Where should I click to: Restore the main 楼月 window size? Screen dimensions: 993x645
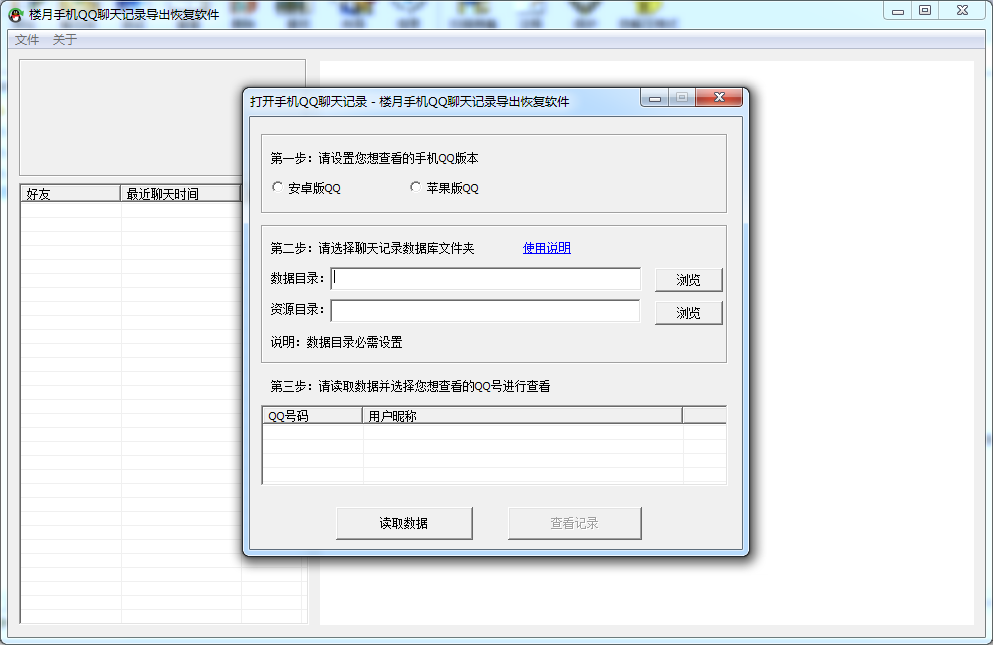(925, 11)
